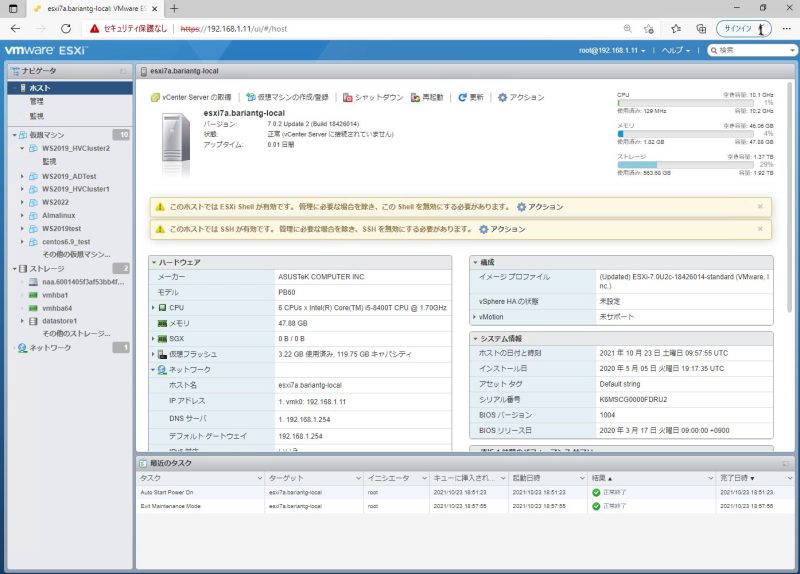The height and width of the screenshot is (574, 800).
Task: Dismiss the ESXi Shell warning banner
Action: (760, 207)
